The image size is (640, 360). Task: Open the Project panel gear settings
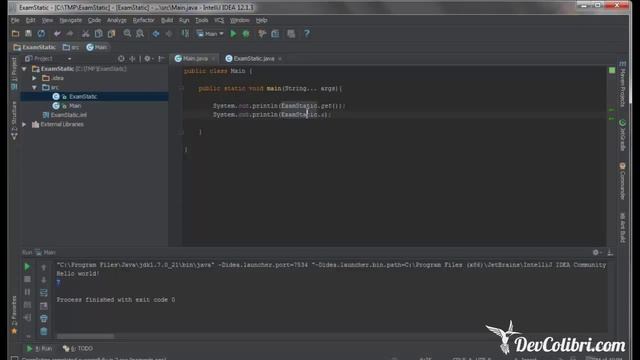pyautogui.click(x=148, y=59)
